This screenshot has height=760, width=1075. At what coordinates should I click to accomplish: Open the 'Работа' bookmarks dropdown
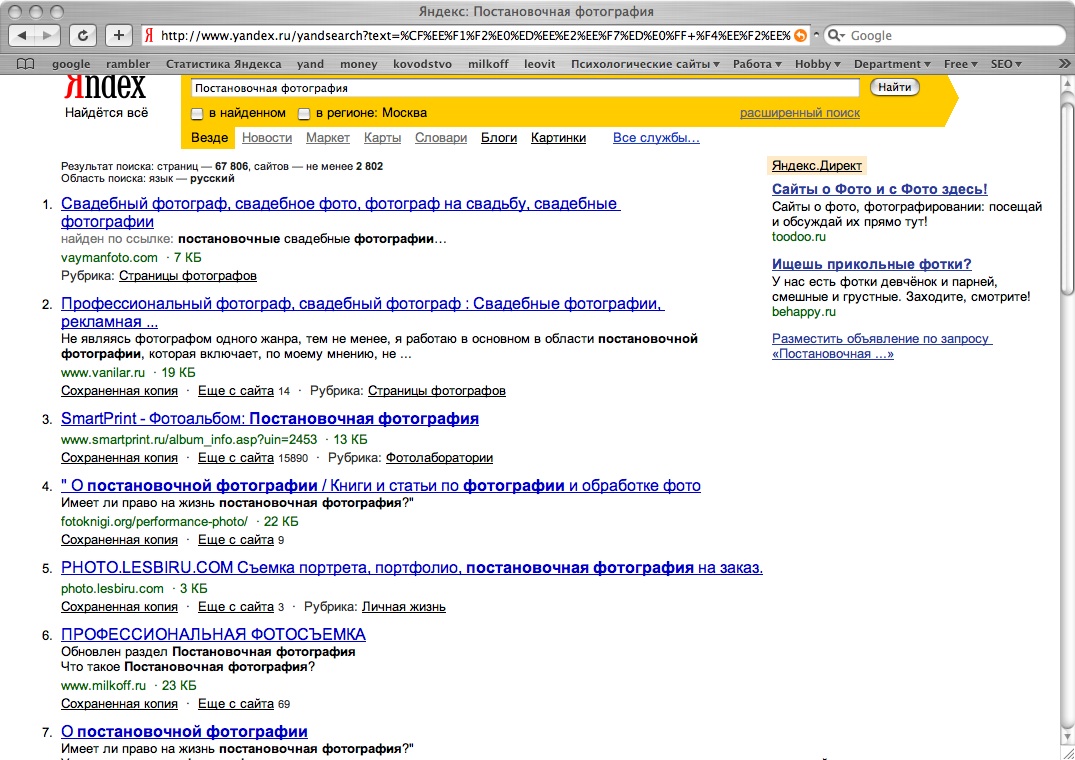757,64
